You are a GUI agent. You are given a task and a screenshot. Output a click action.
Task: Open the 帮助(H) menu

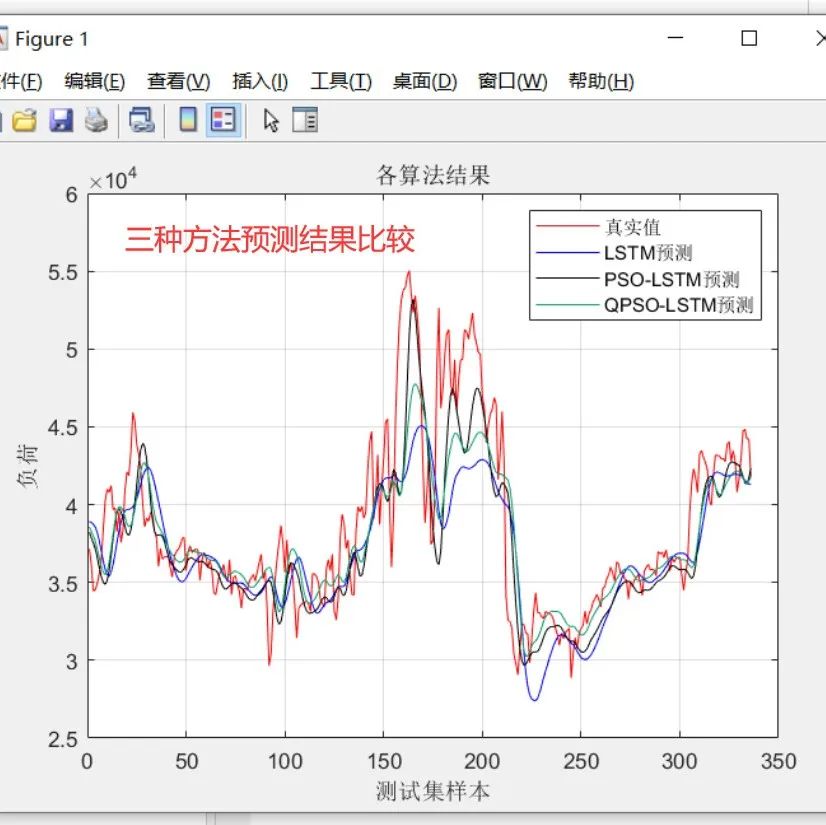point(601,82)
